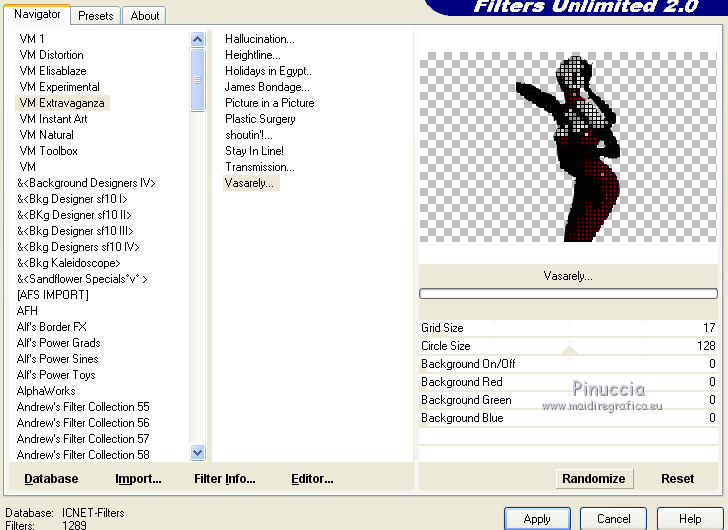This screenshot has width=728, height=530.
Task: Select the VM 1 filter category
Action: (32, 39)
